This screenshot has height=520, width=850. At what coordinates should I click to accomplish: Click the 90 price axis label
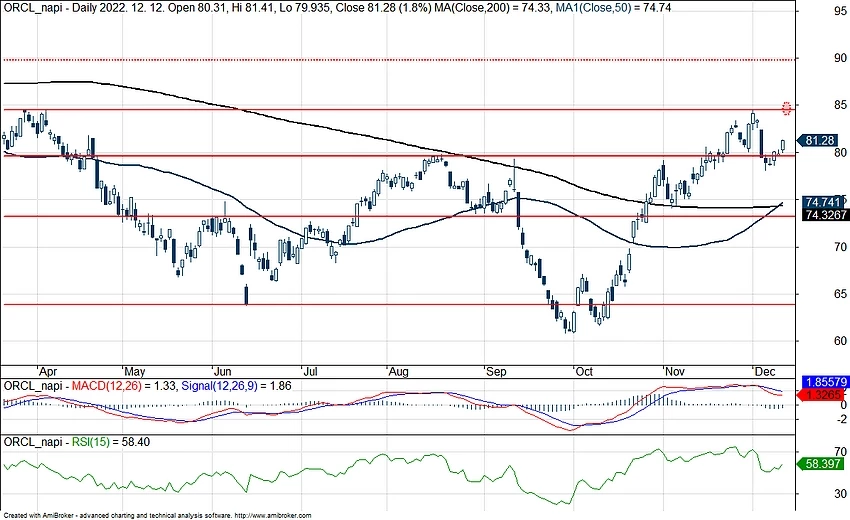click(x=840, y=58)
